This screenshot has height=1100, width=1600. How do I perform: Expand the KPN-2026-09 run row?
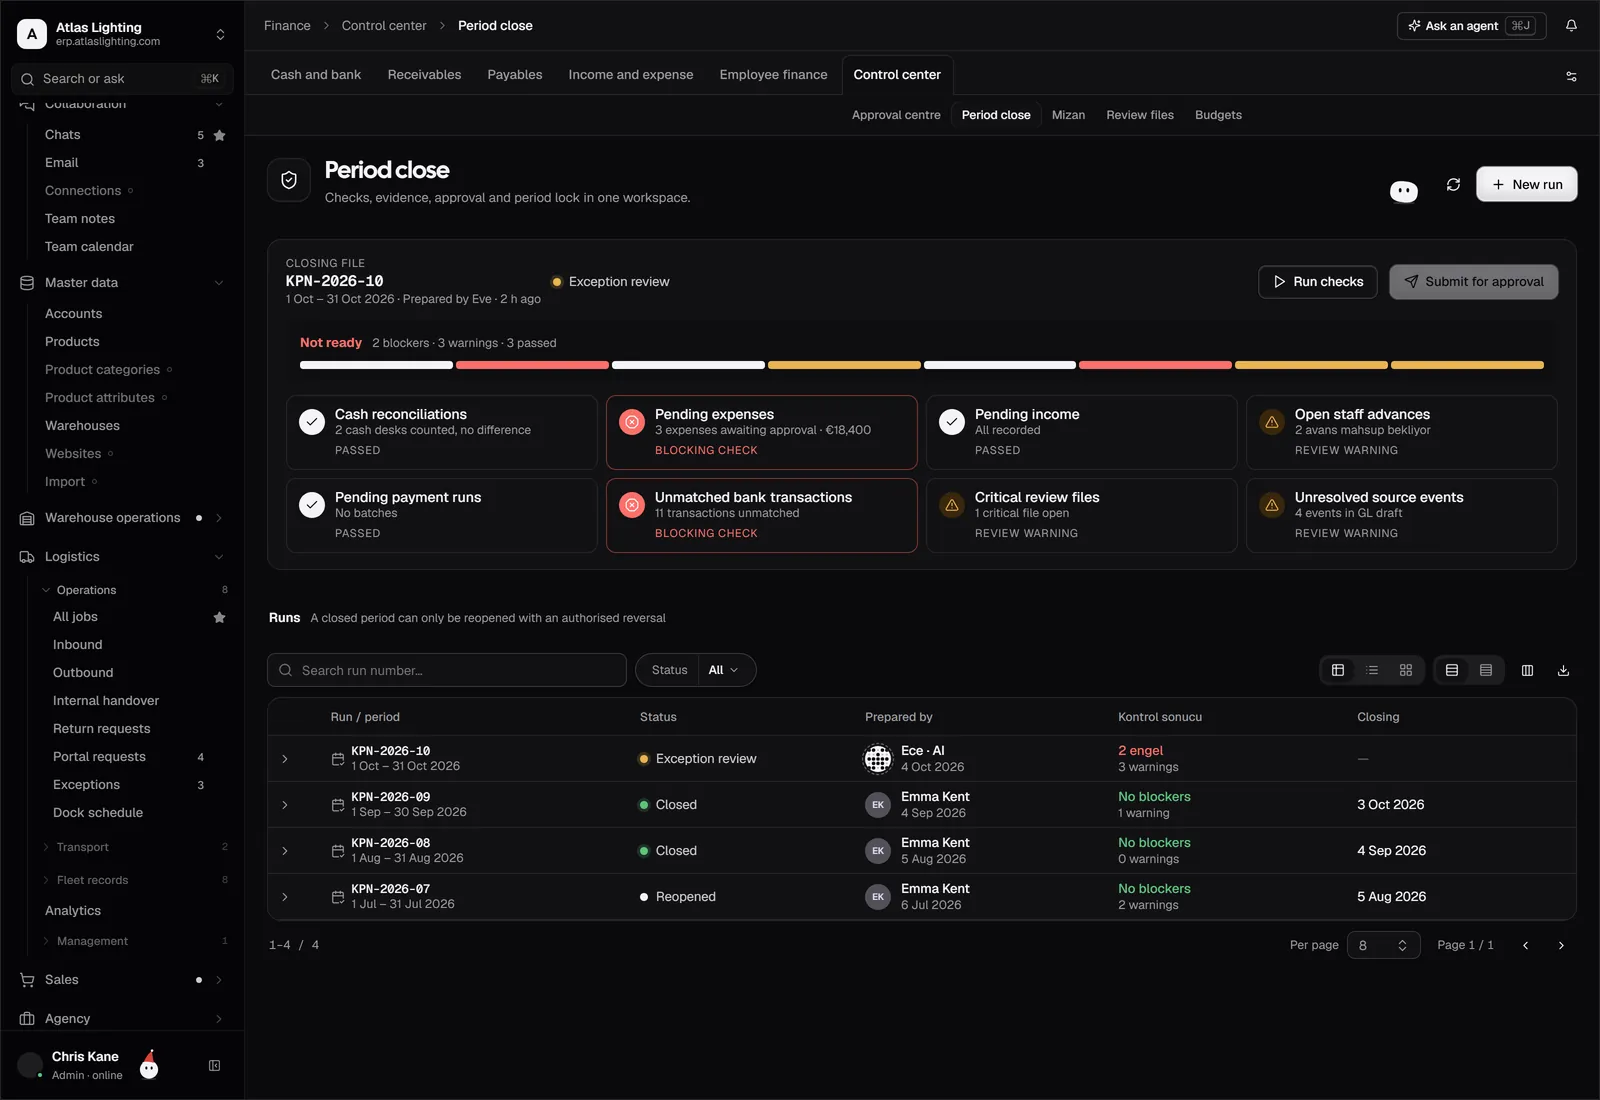pyautogui.click(x=285, y=805)
